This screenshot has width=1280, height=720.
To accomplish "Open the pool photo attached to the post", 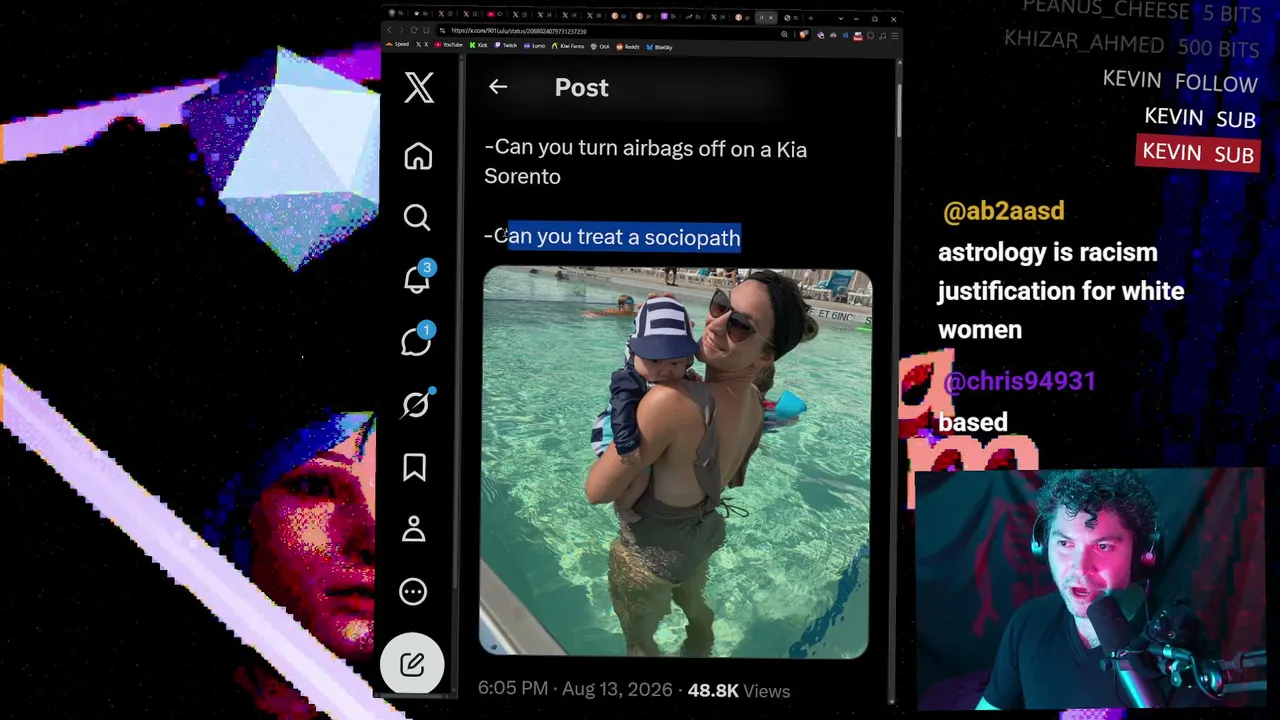I will tap(675, 462).
